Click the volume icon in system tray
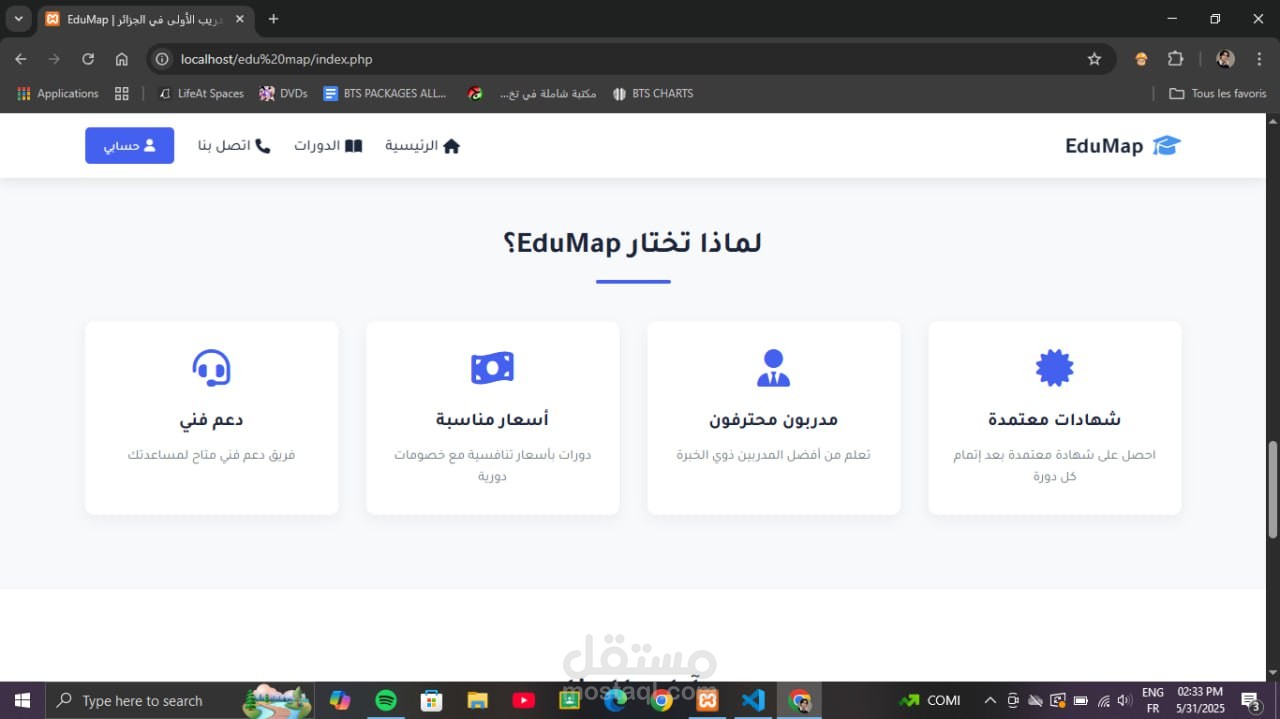Image resolution: width=1280 pixels, height=719 pixels. click(x=1124, y=700)
